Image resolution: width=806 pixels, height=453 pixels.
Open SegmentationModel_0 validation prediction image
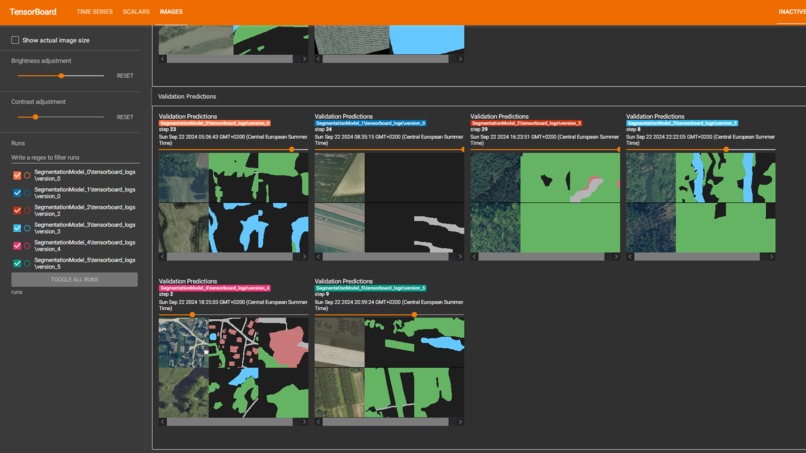pyautogui.click(x=233, y=202)
